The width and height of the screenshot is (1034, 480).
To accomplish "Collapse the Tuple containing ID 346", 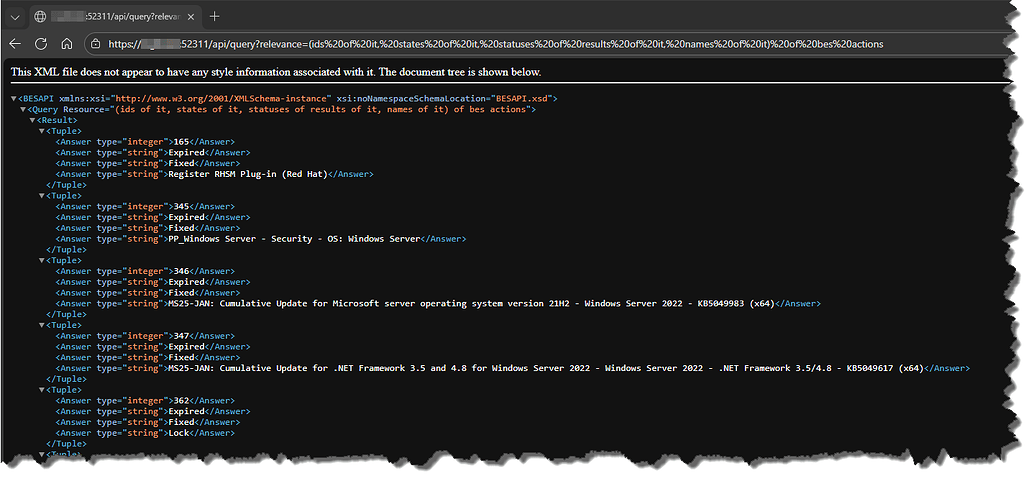I will 42,260.
